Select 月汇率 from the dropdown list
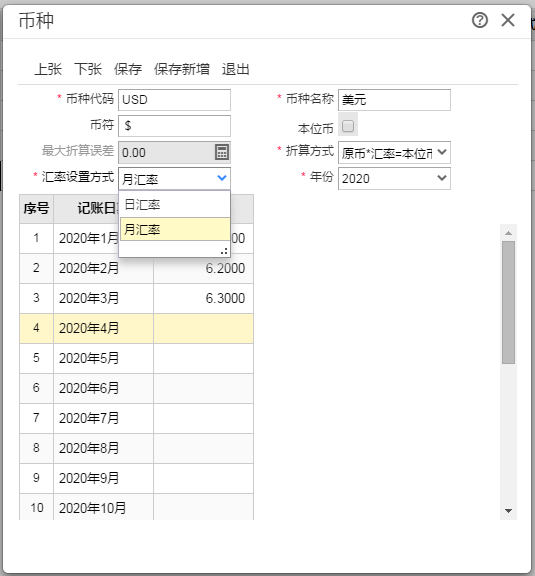 [175, 229]
